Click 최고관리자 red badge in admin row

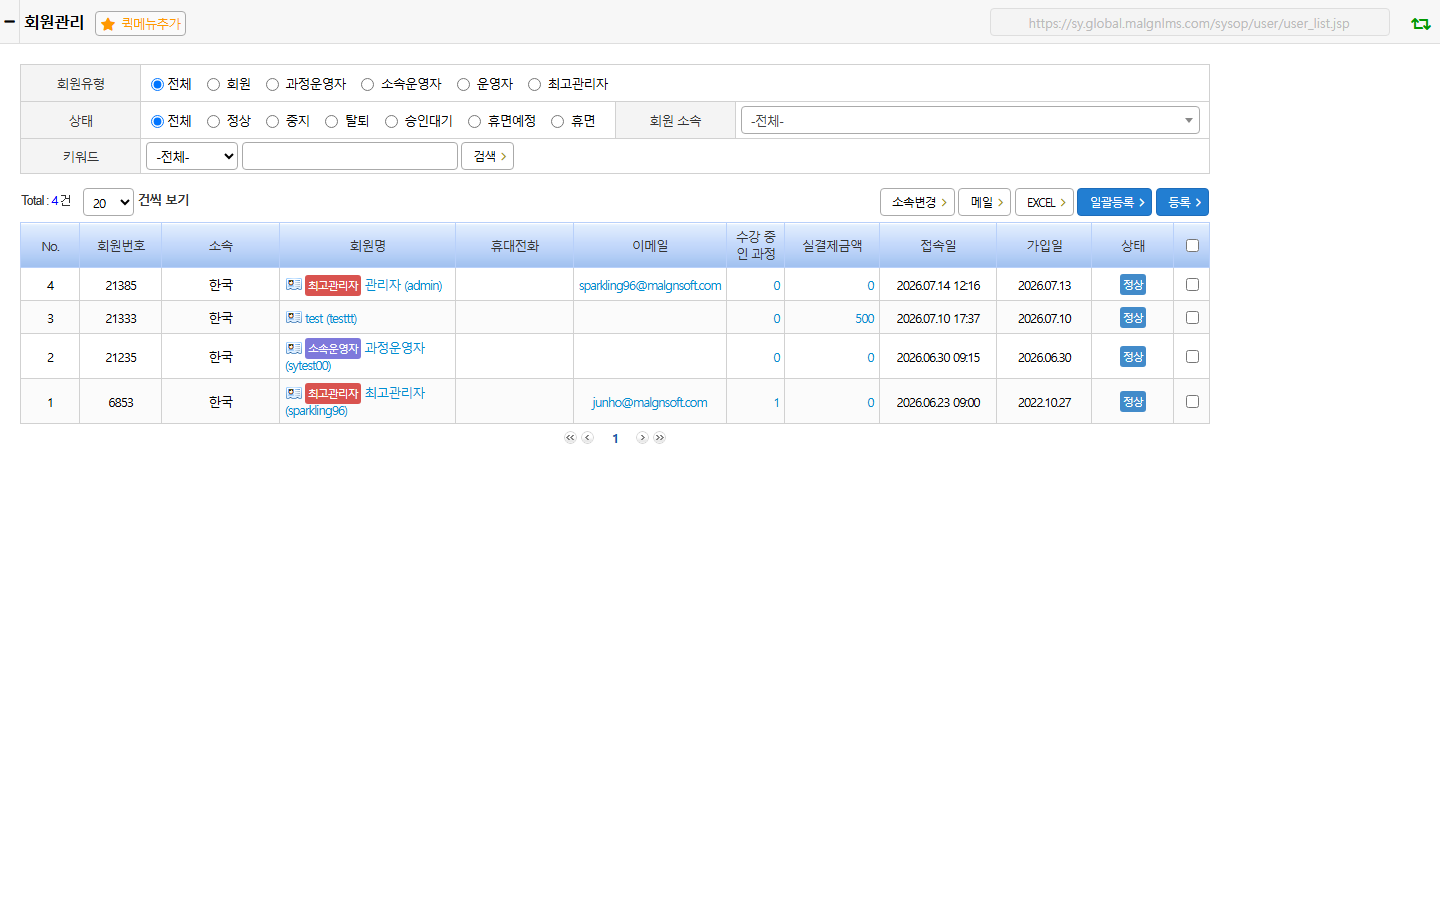(x=333, y=286)
